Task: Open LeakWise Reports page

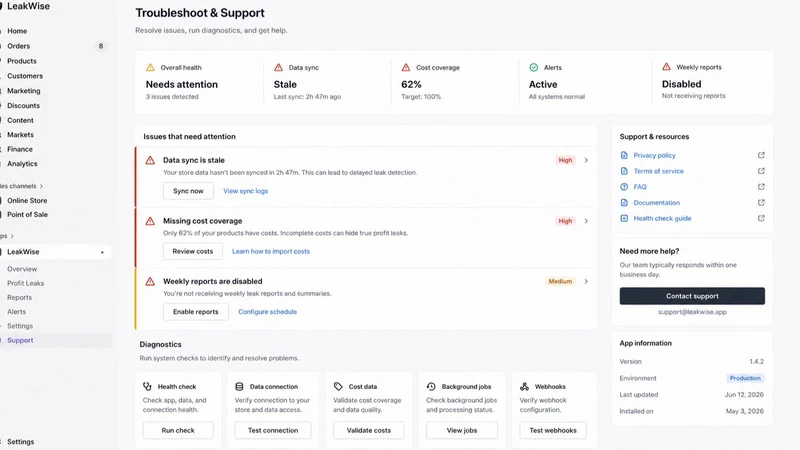Action: tap(19, 297)
